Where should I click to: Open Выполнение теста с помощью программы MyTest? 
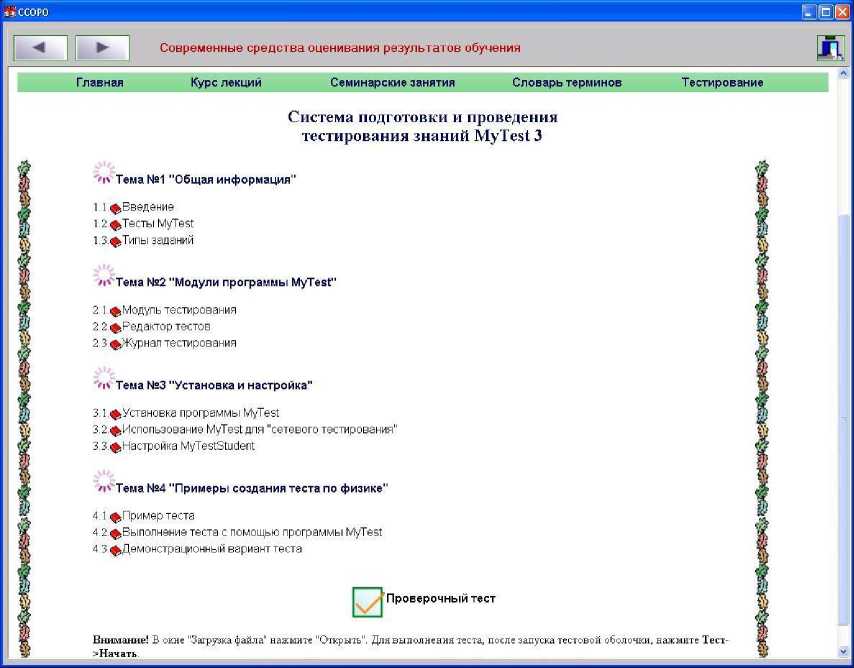coord(252,532)
